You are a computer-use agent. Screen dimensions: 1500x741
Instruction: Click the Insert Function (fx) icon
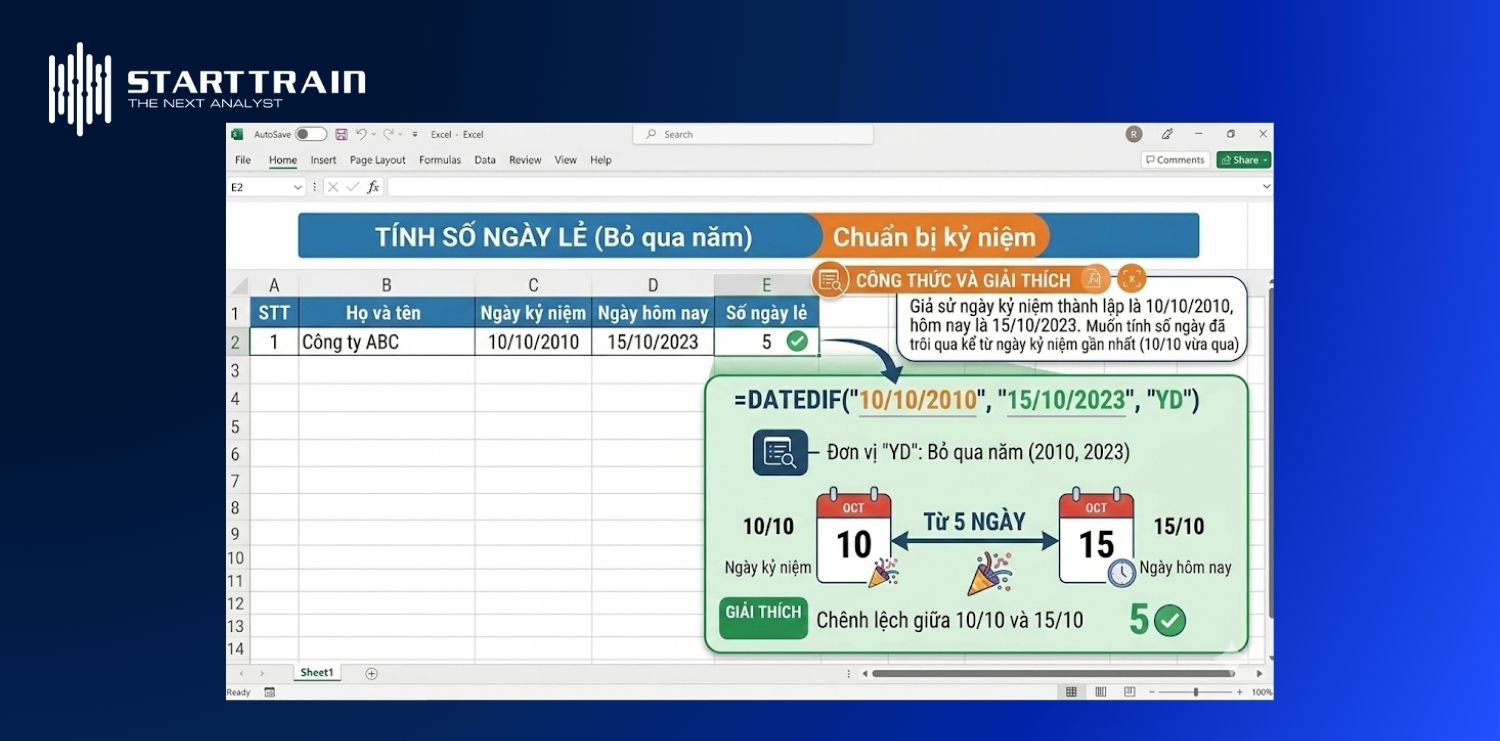pyautogui.click(x=373, y=186)
